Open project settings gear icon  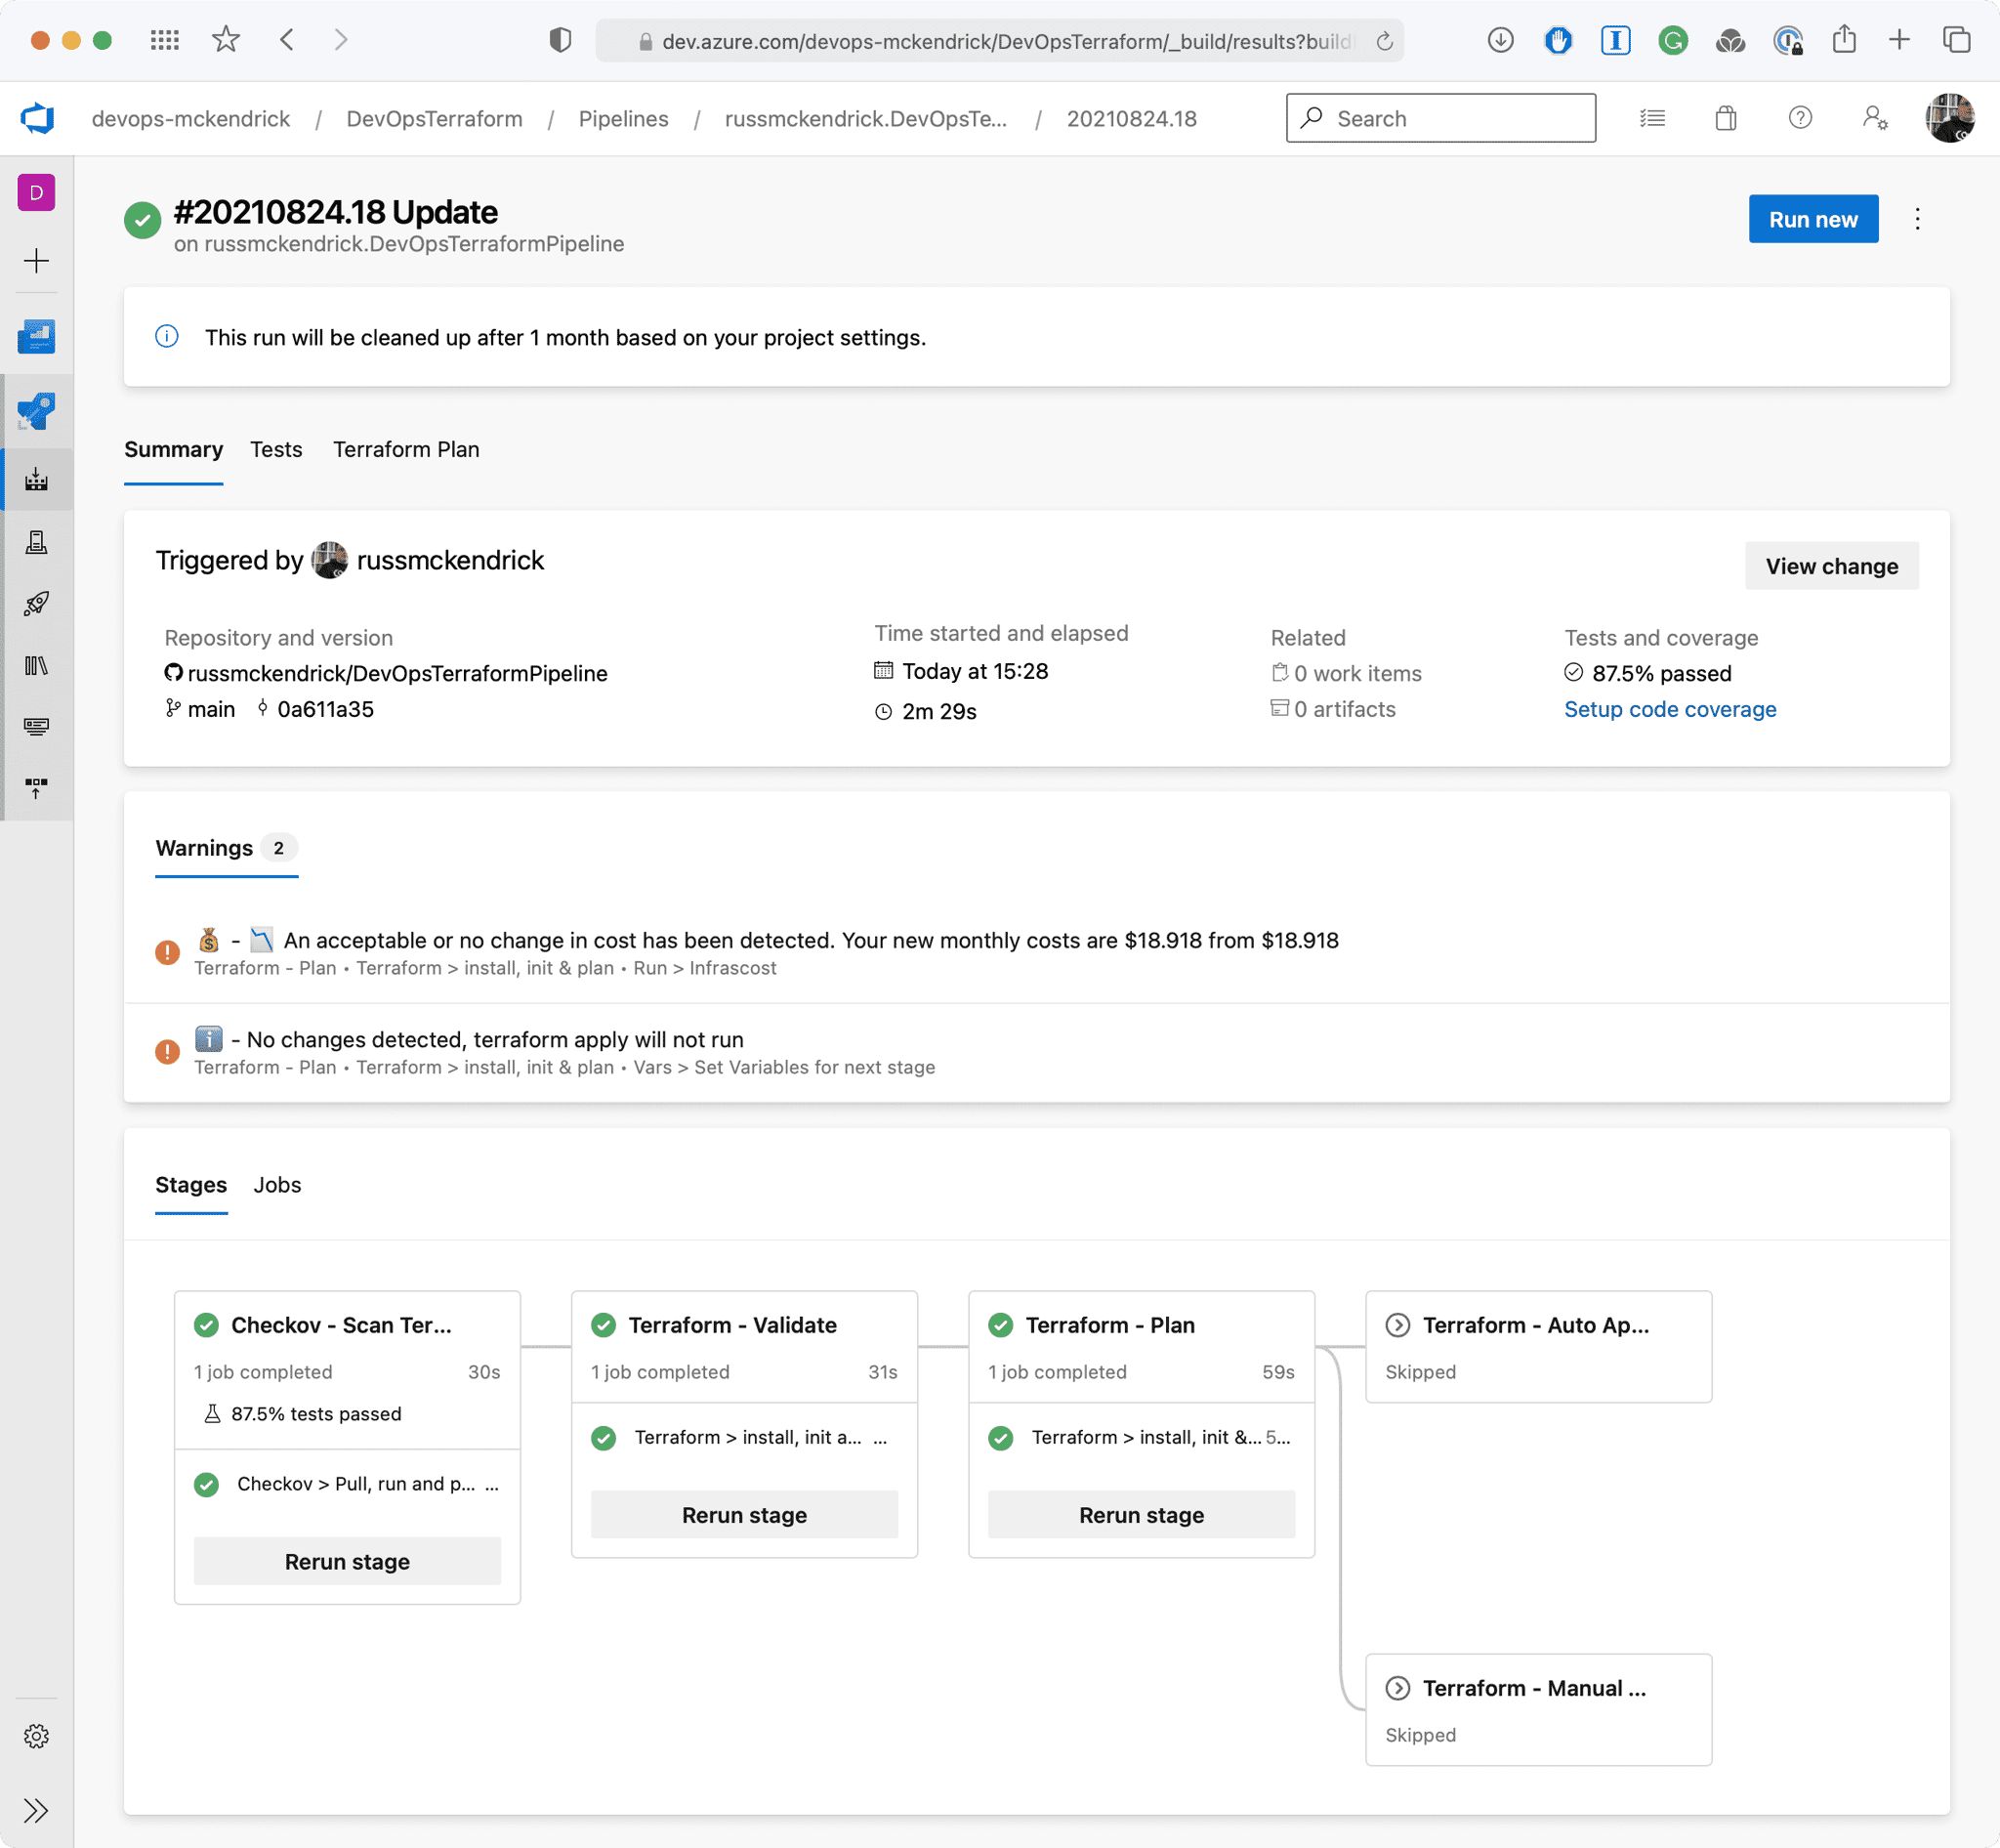[x=37, y=1736]
